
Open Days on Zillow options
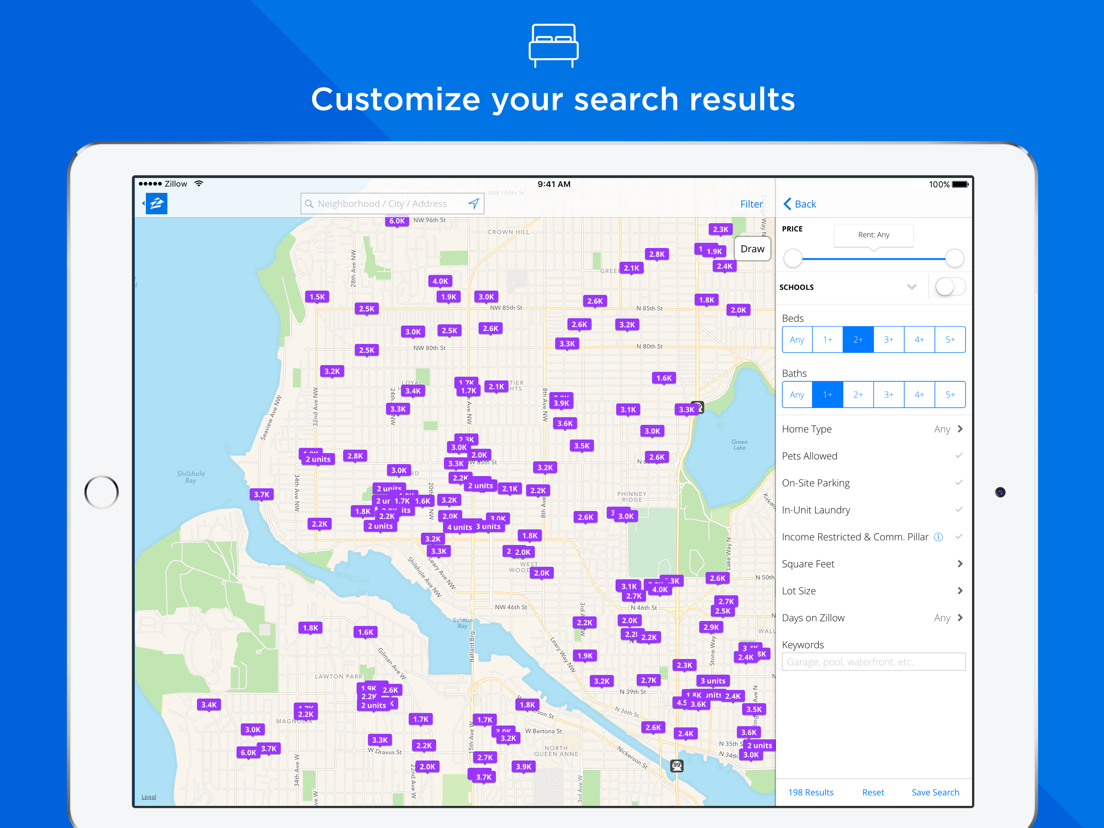873,617
